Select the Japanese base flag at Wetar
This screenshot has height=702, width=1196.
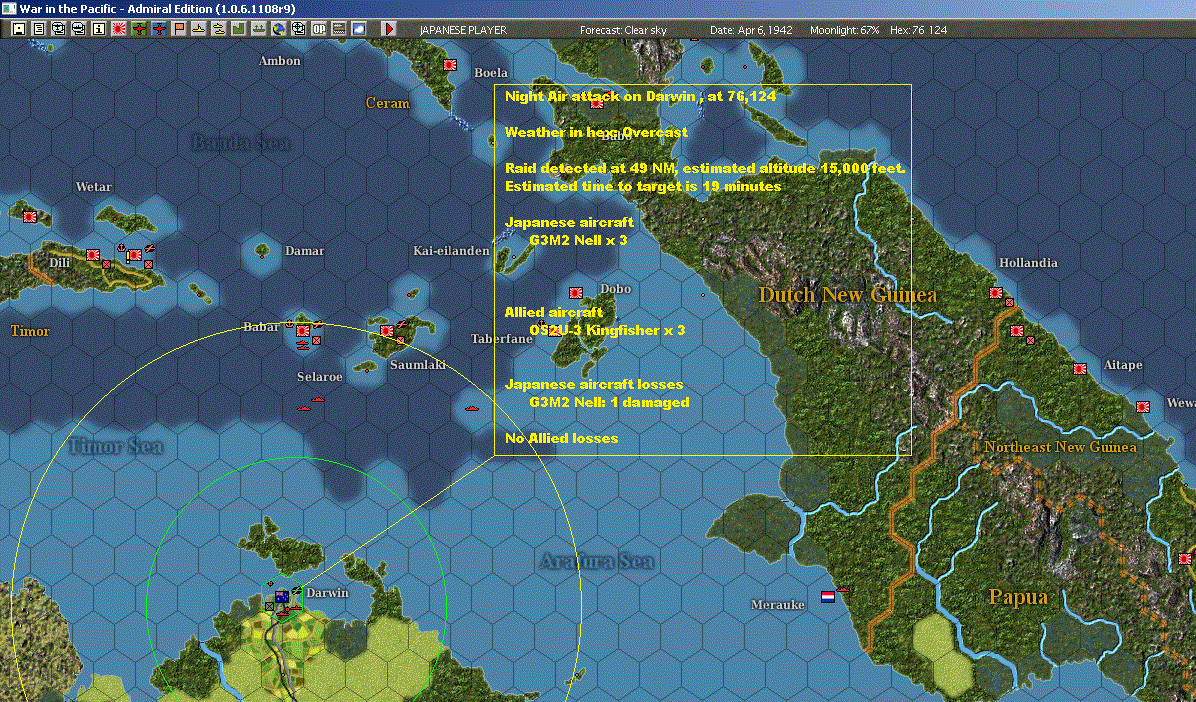pyautogui.click(x=30, y=217)
